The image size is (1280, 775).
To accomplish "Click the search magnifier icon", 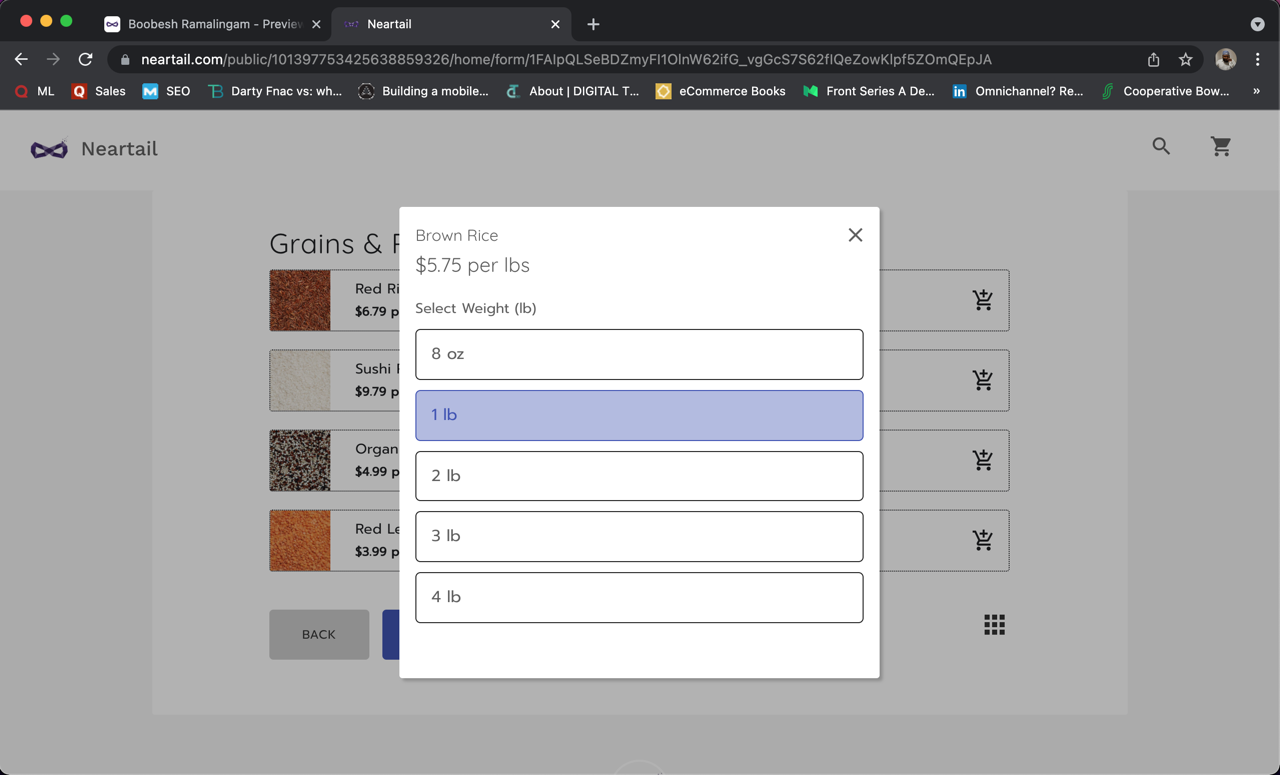I will pos(1160,146).
